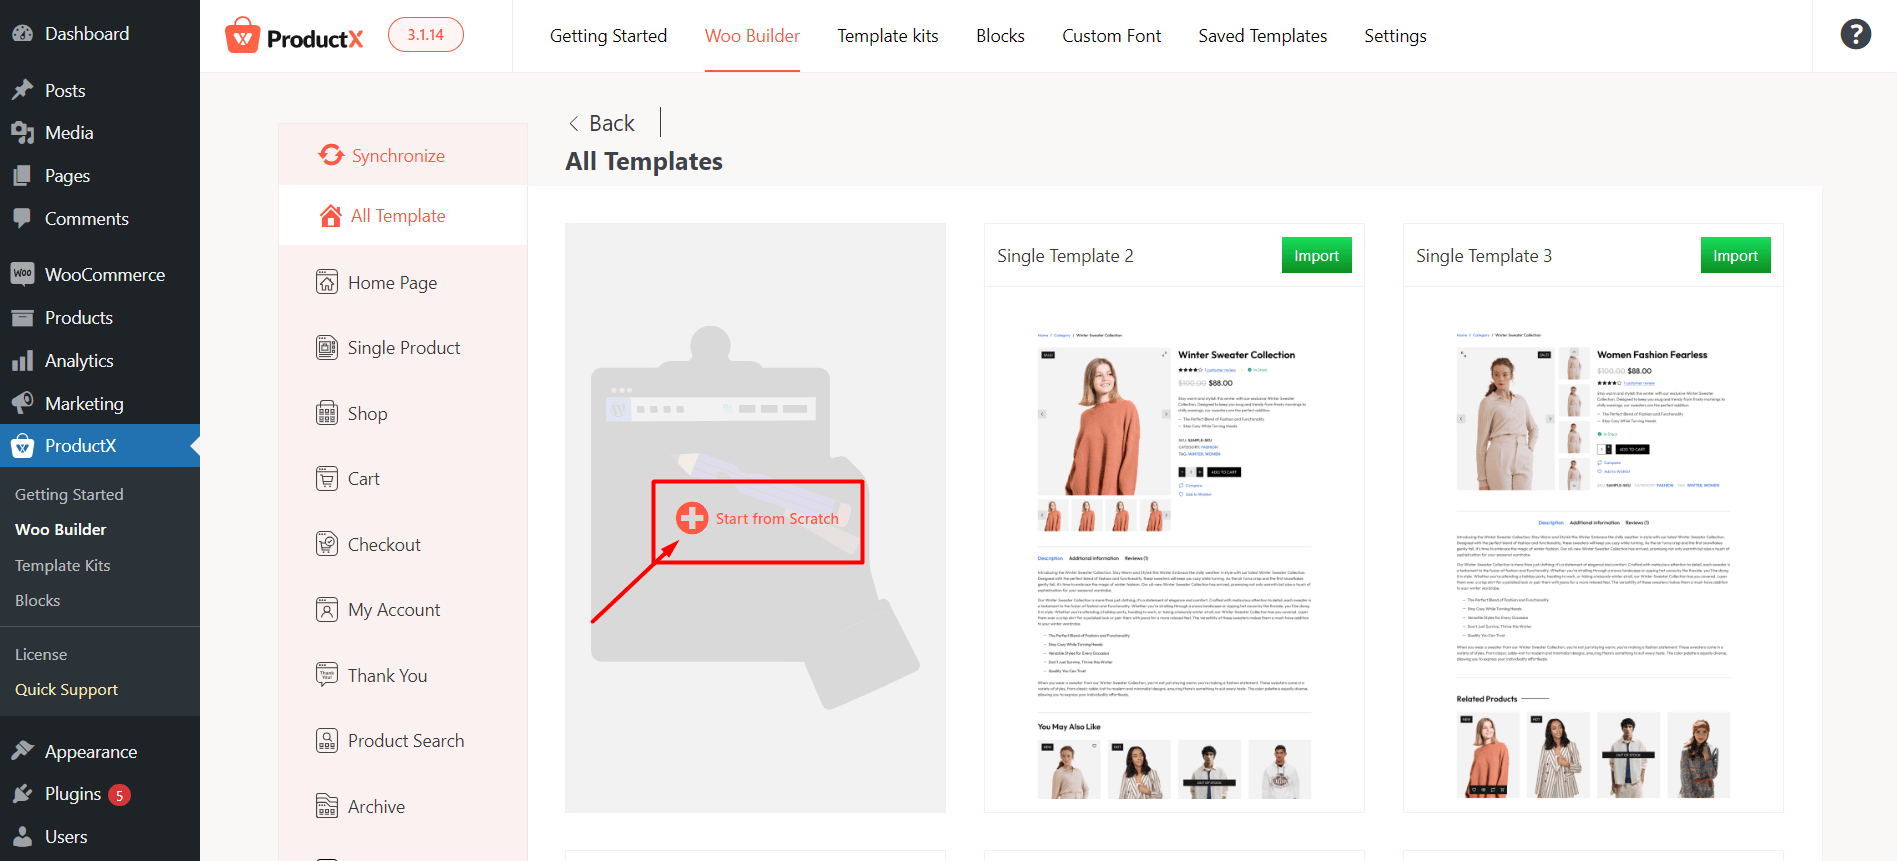Click the My Account template icon
1897x861 pixels.
pos(327,610)
